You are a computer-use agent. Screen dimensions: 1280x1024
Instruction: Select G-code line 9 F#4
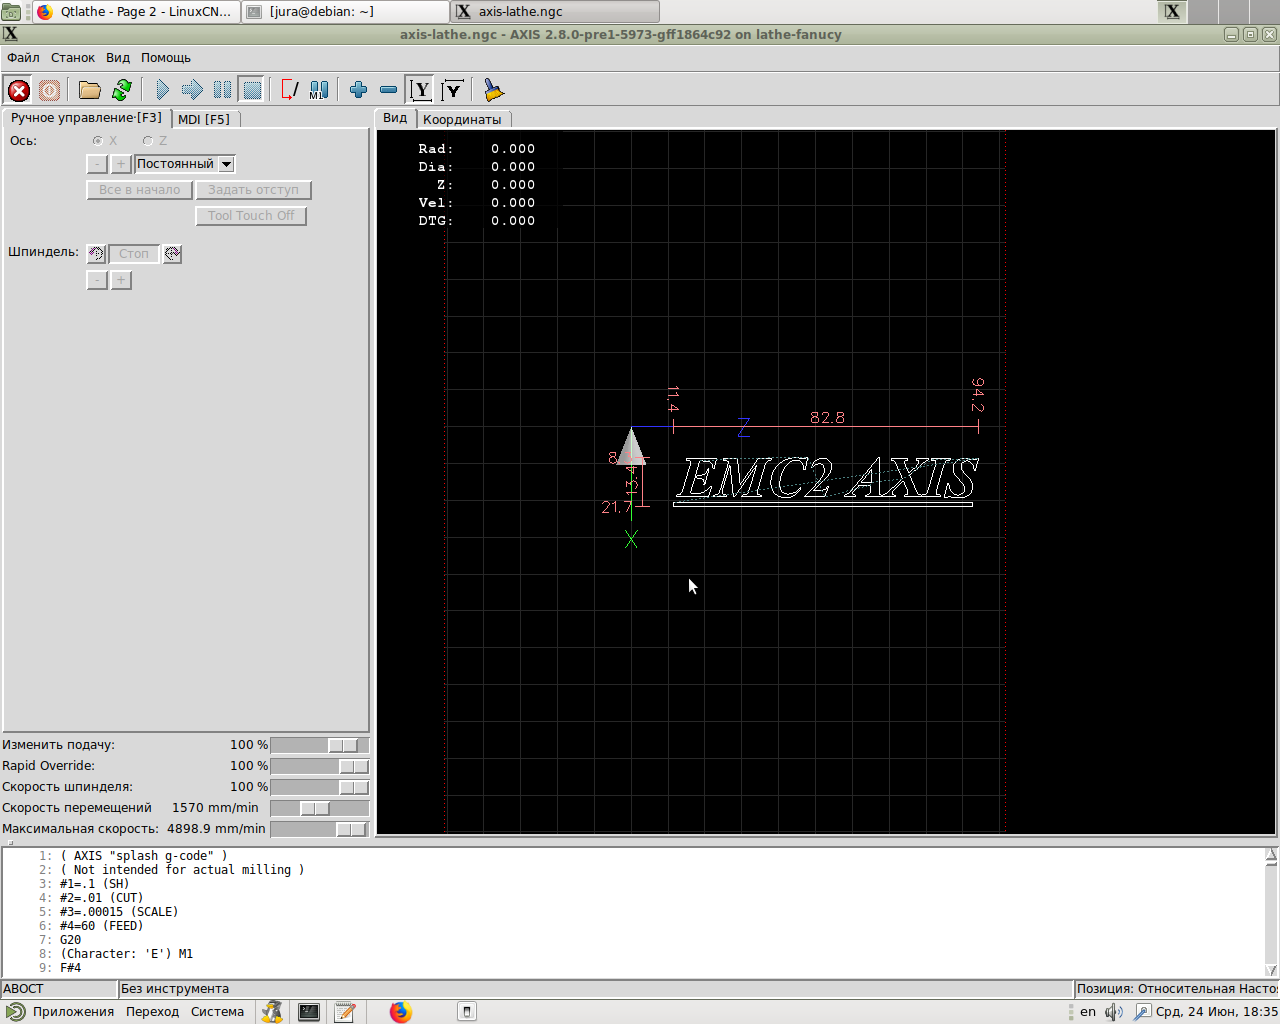pos(70,968)
